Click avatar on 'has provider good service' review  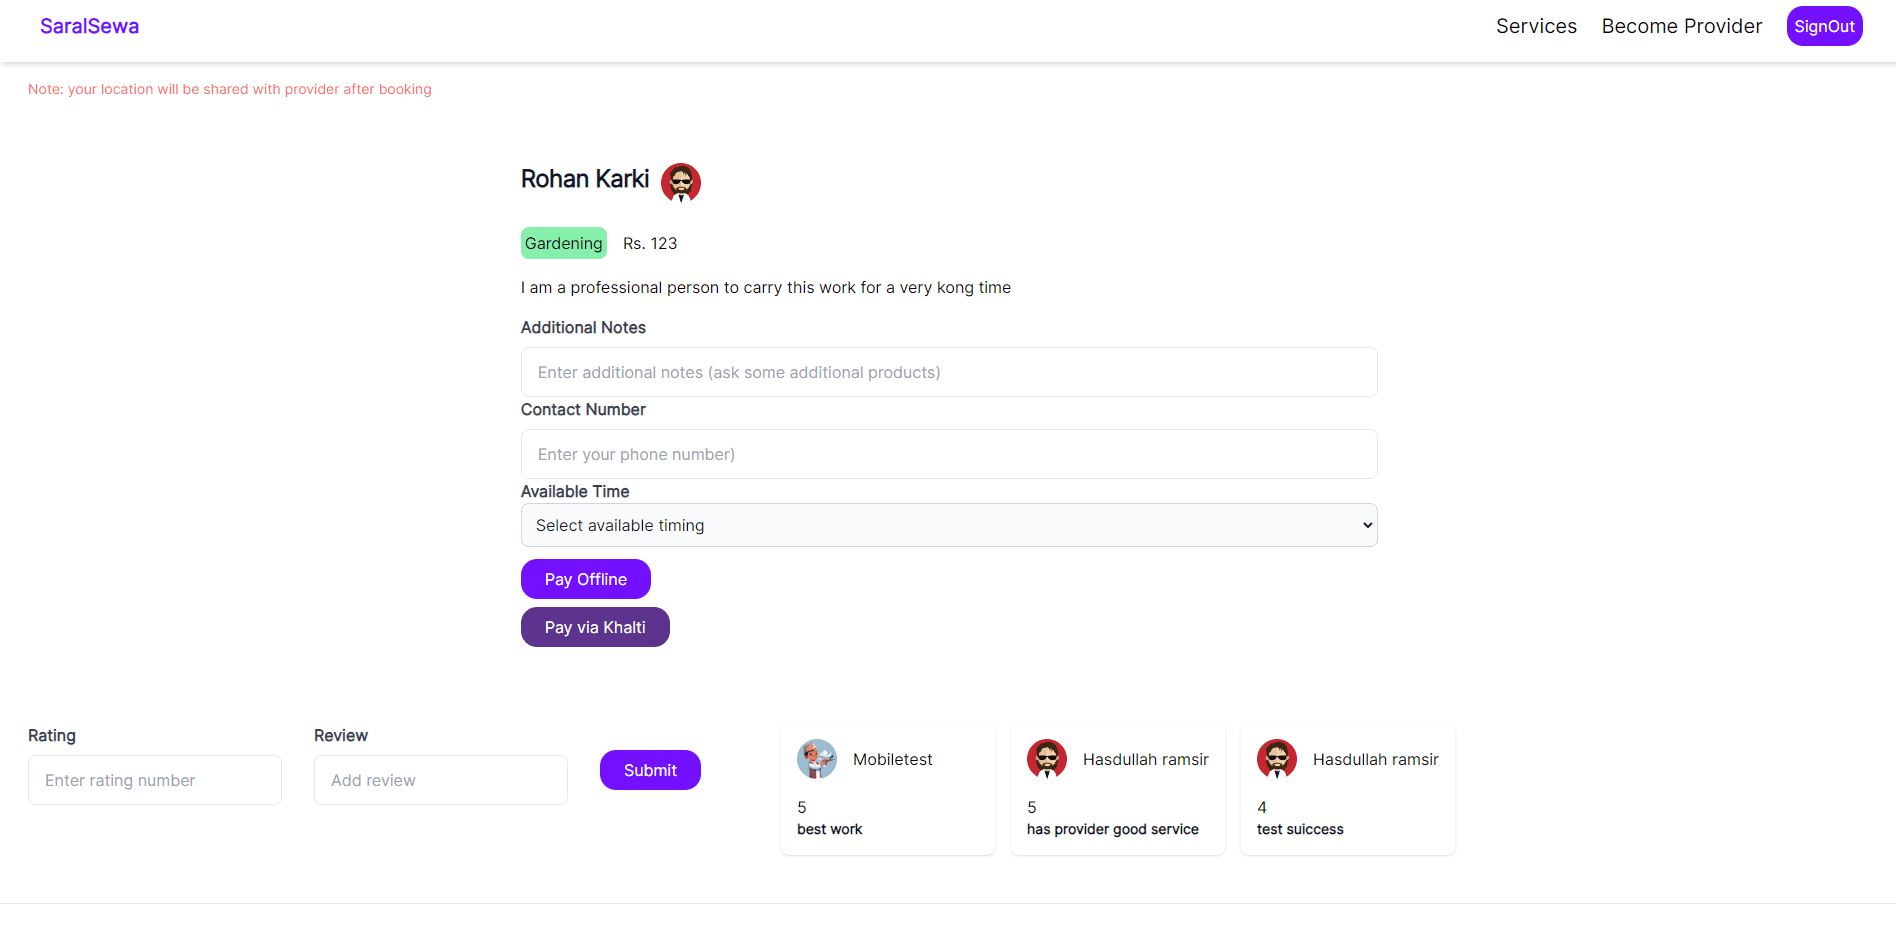point(1046,759)
